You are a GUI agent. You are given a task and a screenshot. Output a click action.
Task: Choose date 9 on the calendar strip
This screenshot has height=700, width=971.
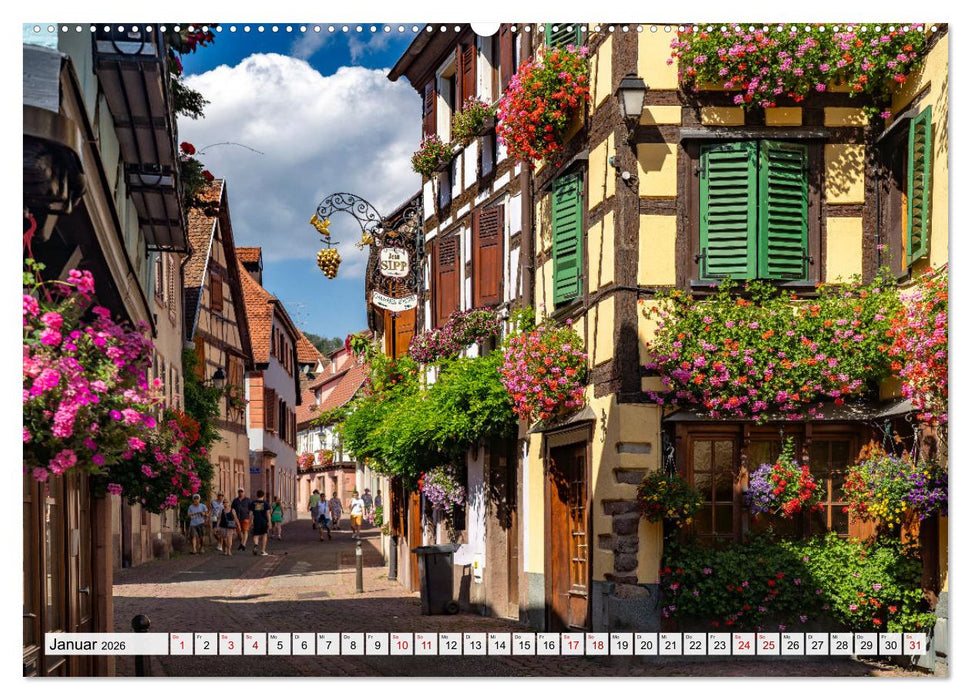click(x=376, y=644)
